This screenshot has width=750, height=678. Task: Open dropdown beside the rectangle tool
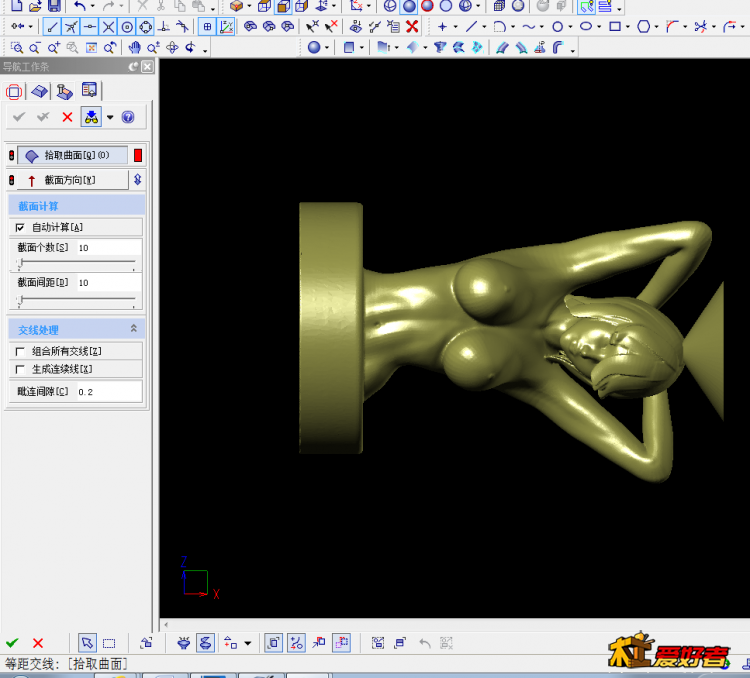(628, 27)
